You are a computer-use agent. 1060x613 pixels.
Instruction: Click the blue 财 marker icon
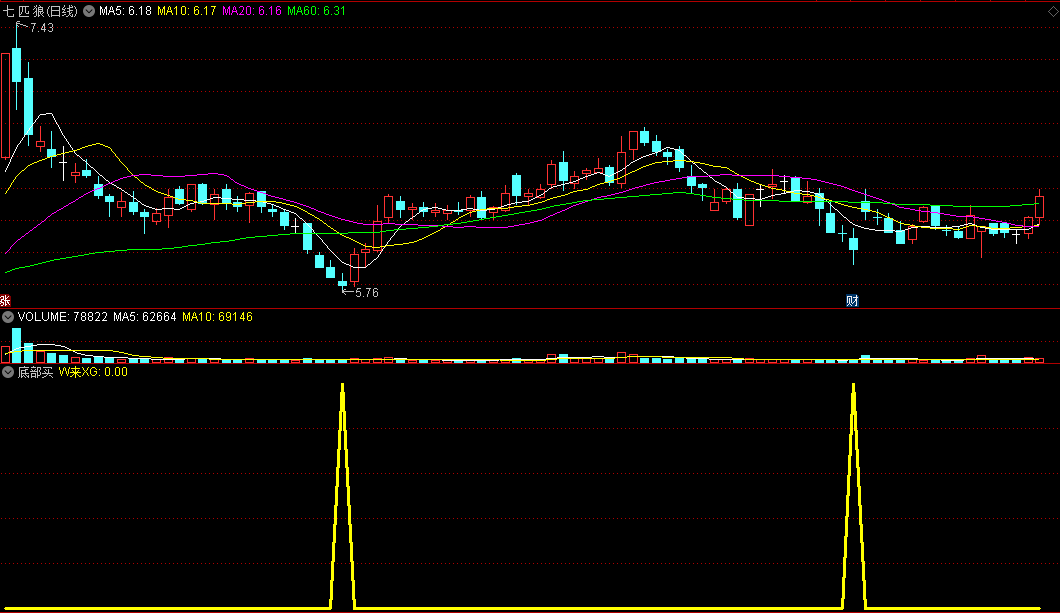click(x=852, y=301)
